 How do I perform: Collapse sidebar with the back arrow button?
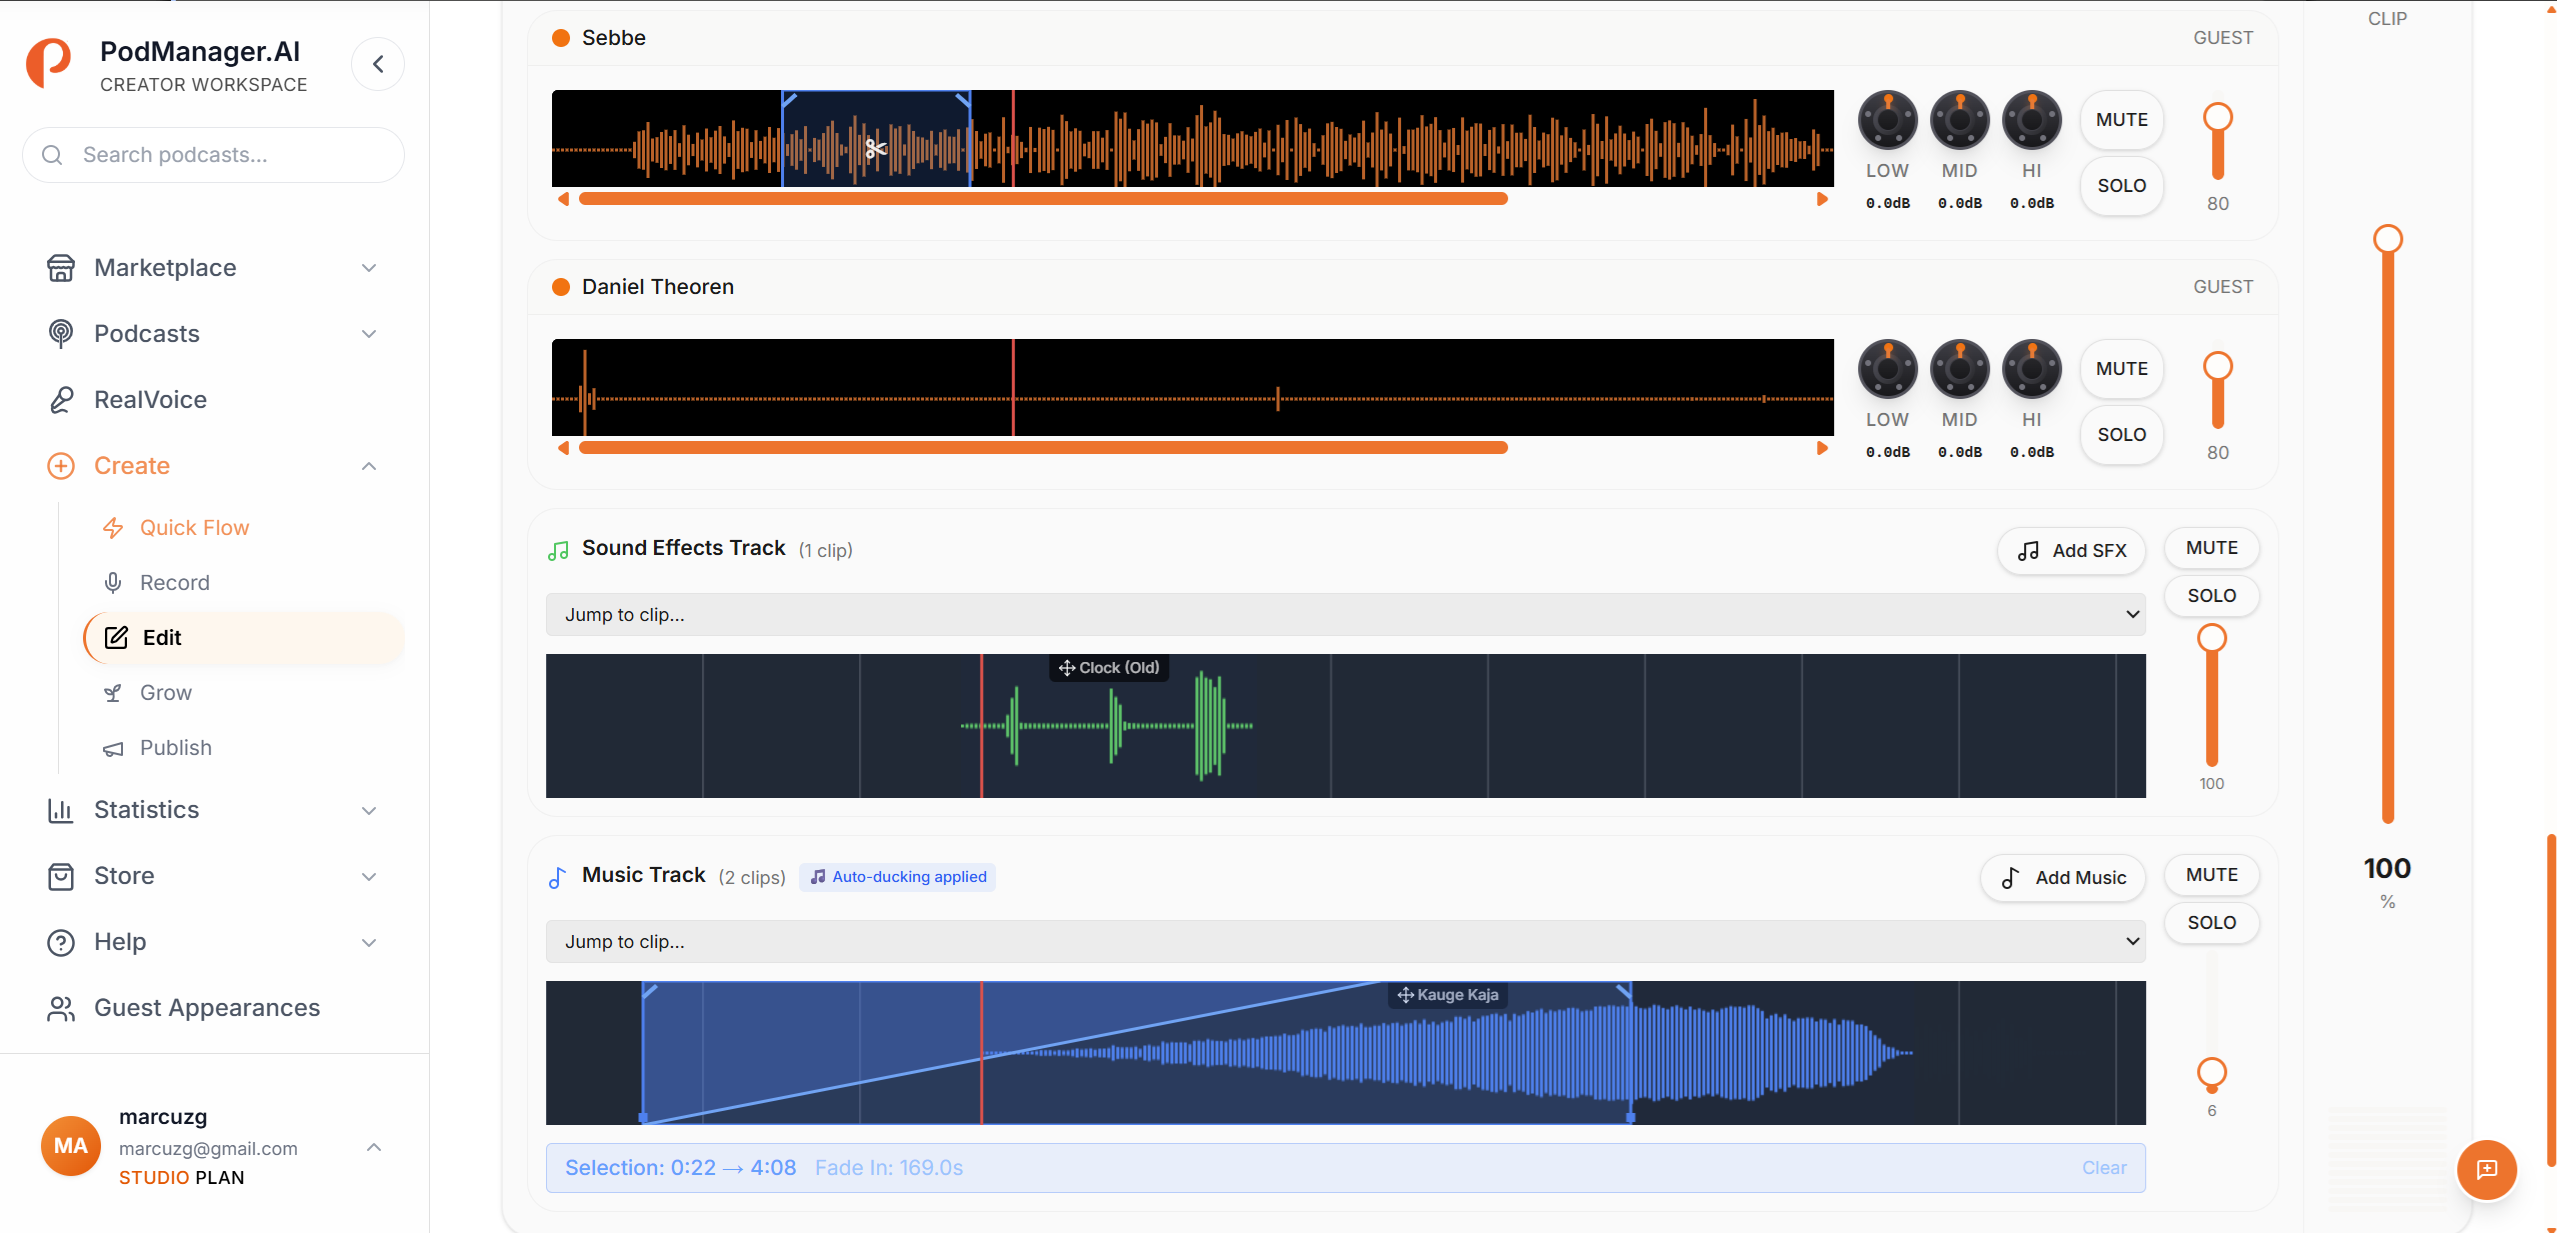click(378, 64)
